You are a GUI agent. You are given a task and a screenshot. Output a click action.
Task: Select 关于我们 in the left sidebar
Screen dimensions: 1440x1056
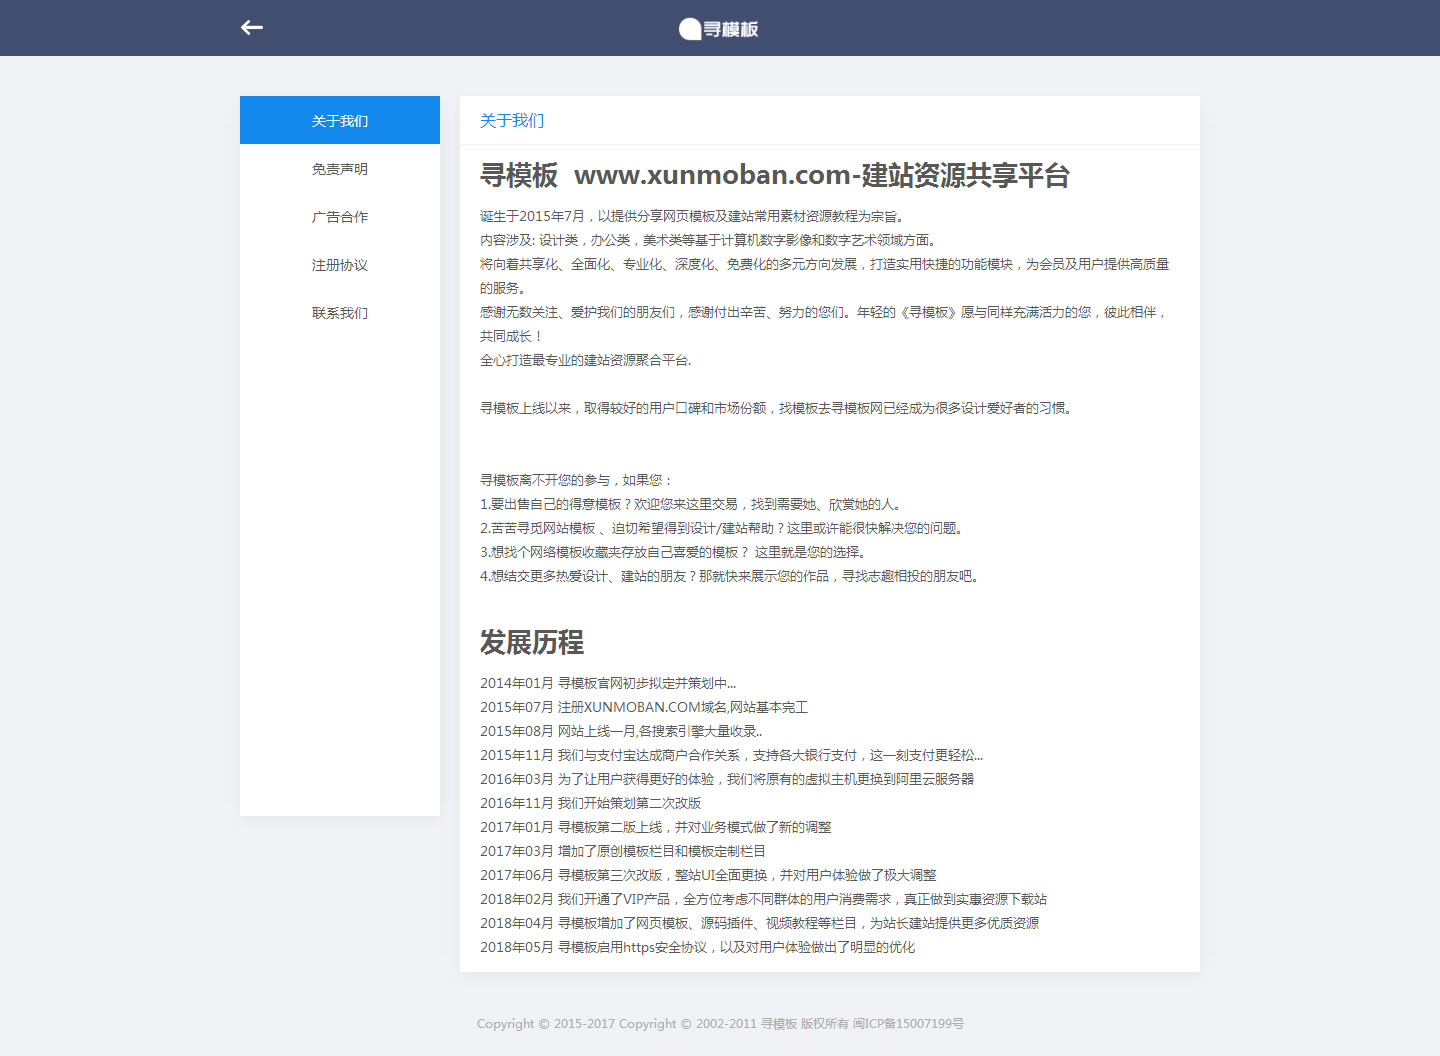click(340, 121)
